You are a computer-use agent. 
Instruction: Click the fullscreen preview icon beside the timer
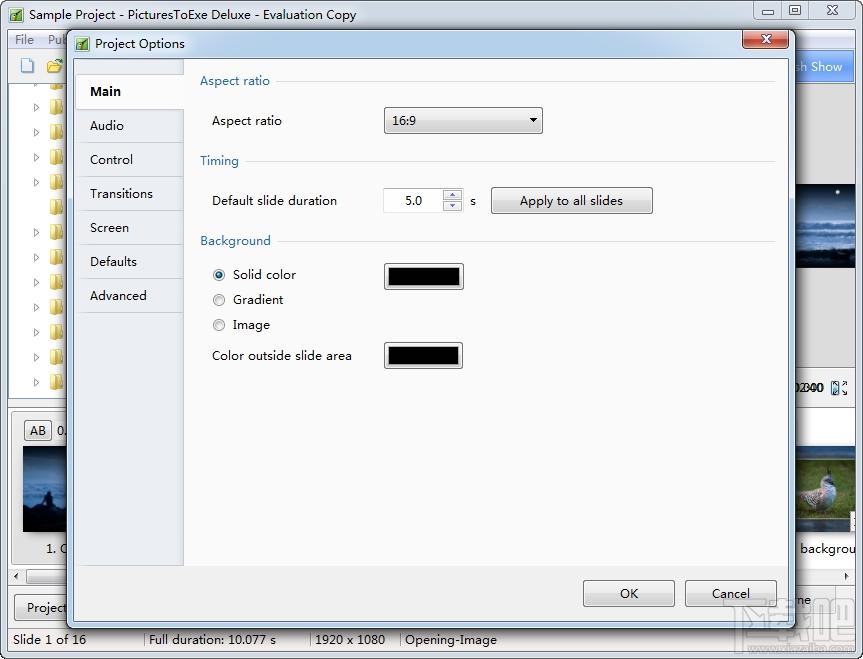tap(839, 388)
